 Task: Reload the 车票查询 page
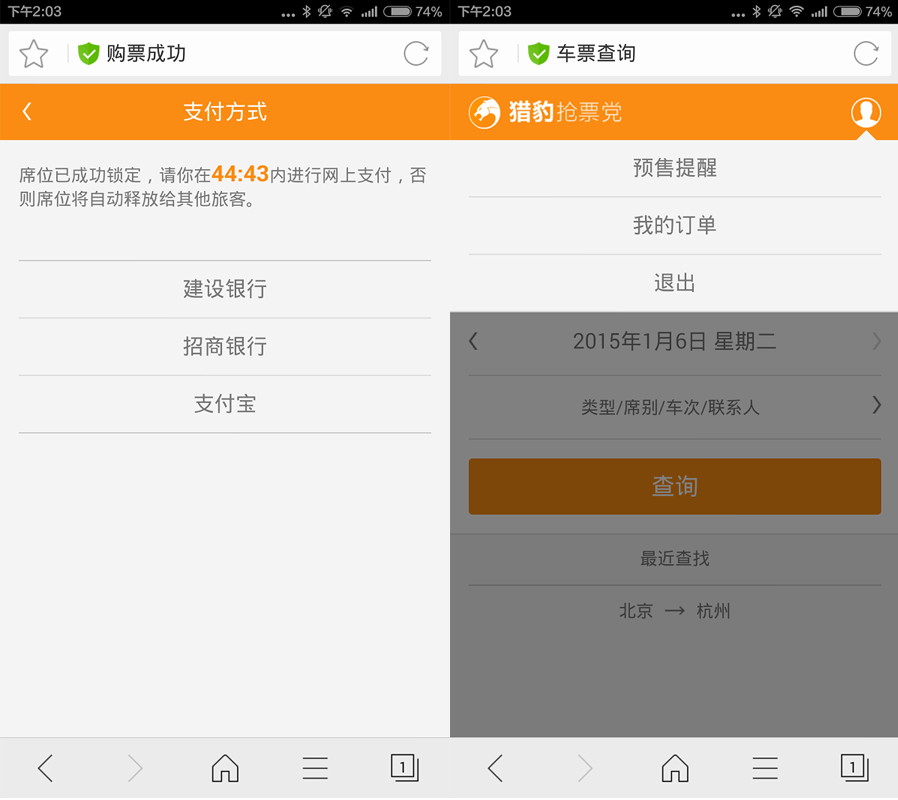pyautogui.click(x=866, y=54)
